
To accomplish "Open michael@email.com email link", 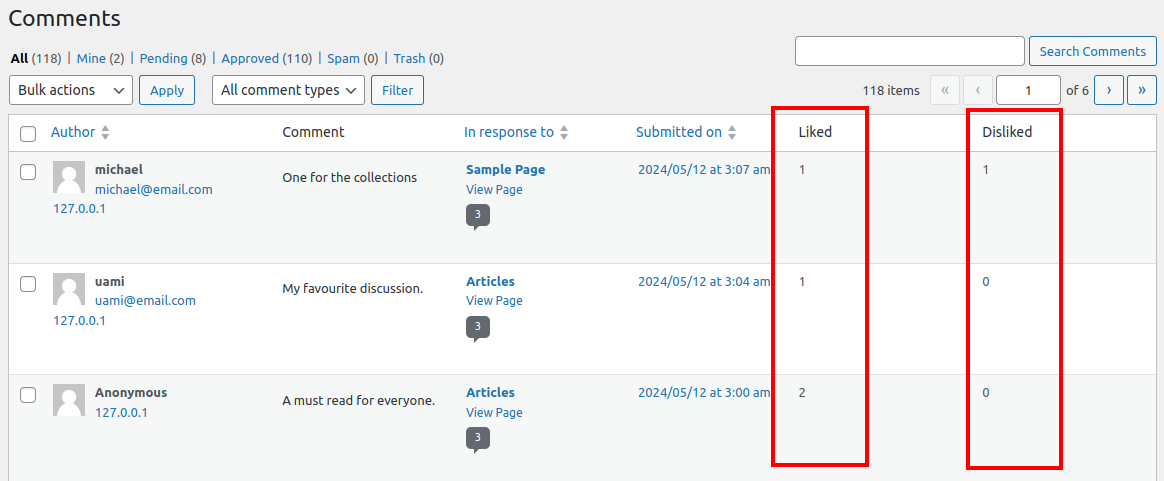I will click(154, 189).
